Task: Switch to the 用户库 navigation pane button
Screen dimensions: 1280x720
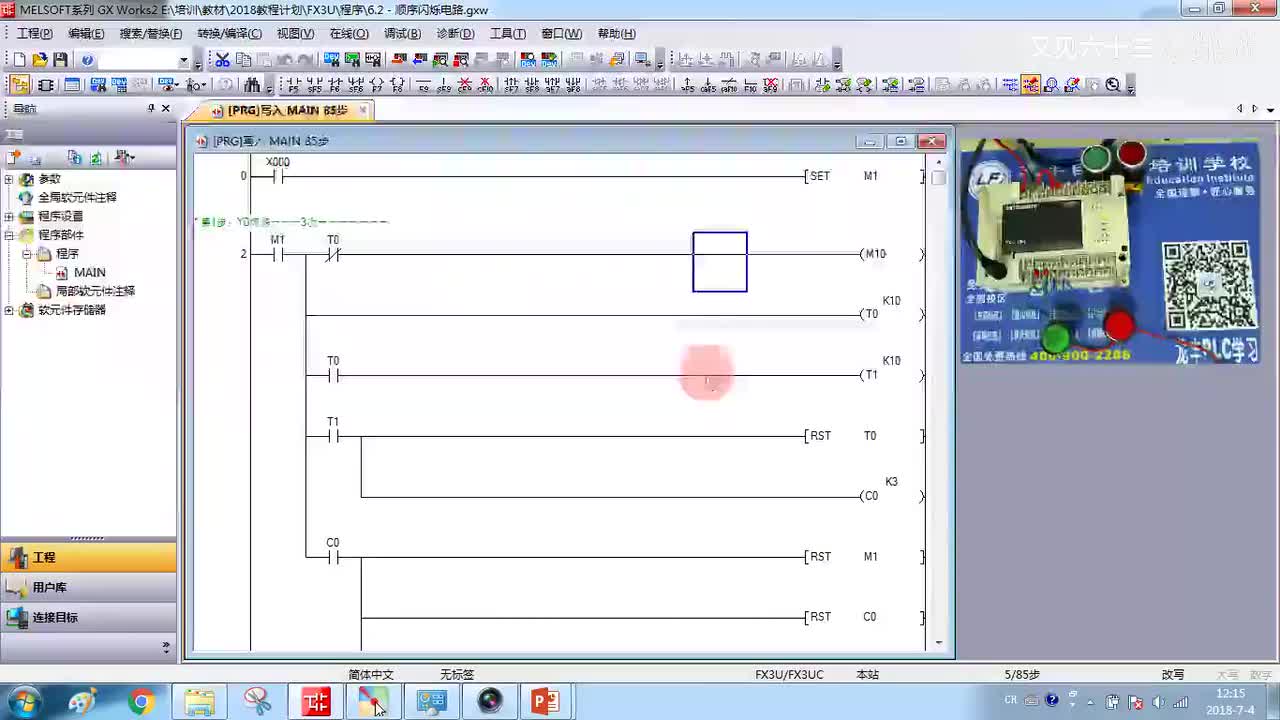Action: click(88, 587)
